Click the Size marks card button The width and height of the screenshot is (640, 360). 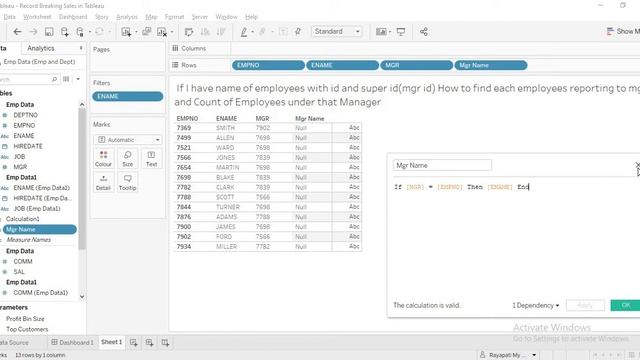pos(127,158)
